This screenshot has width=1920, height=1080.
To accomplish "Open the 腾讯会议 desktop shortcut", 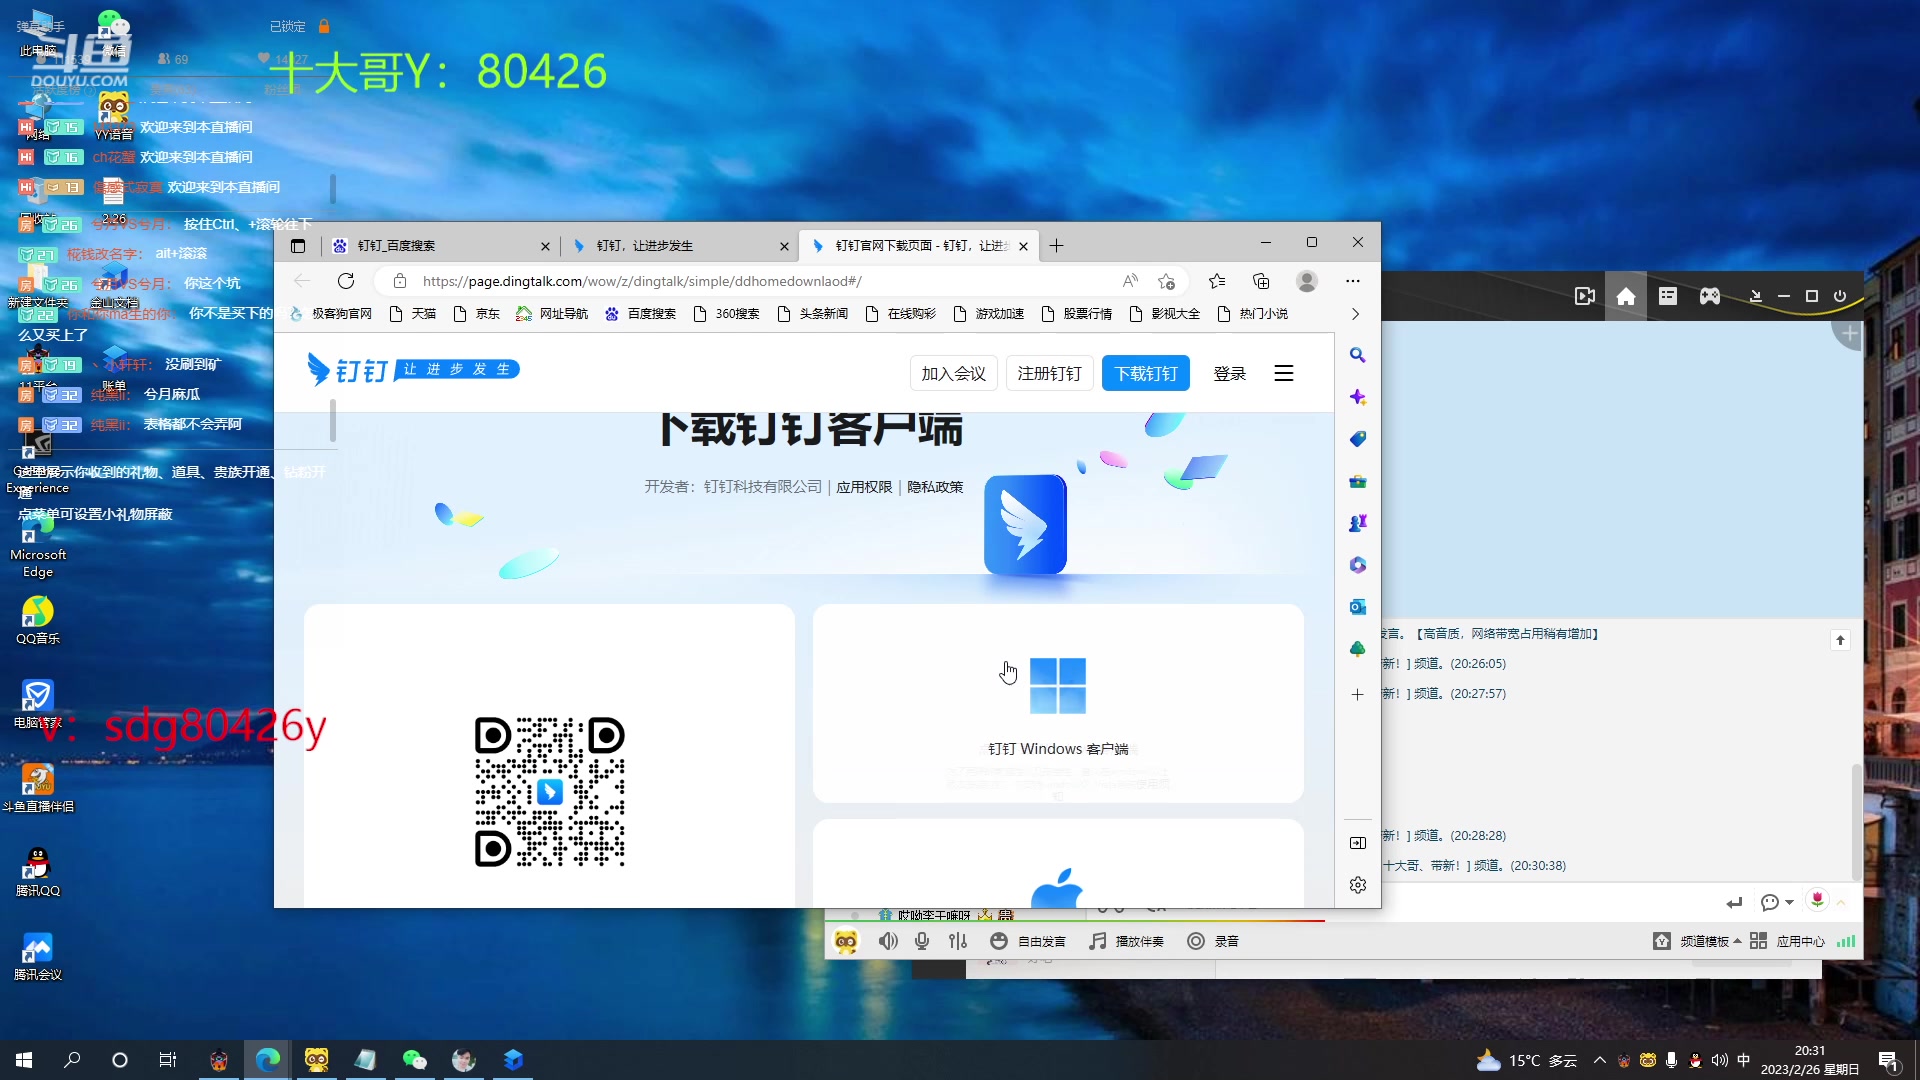I will 38,956.
